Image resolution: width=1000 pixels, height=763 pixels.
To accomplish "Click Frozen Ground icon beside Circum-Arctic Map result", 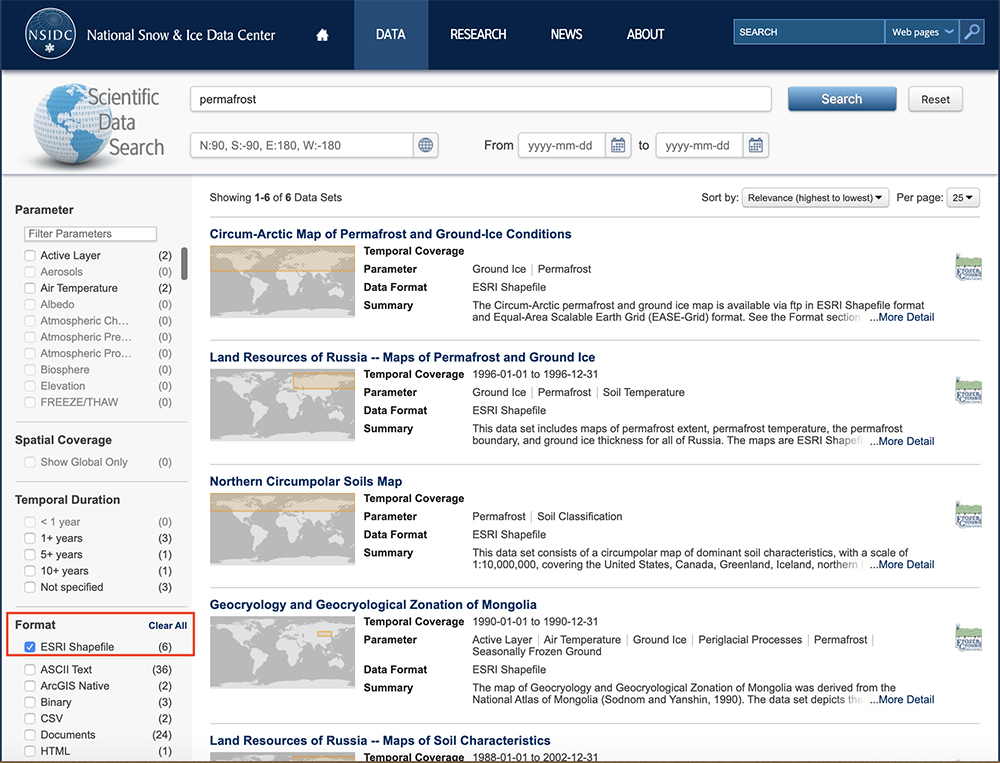I will click(x=968, y=267).
